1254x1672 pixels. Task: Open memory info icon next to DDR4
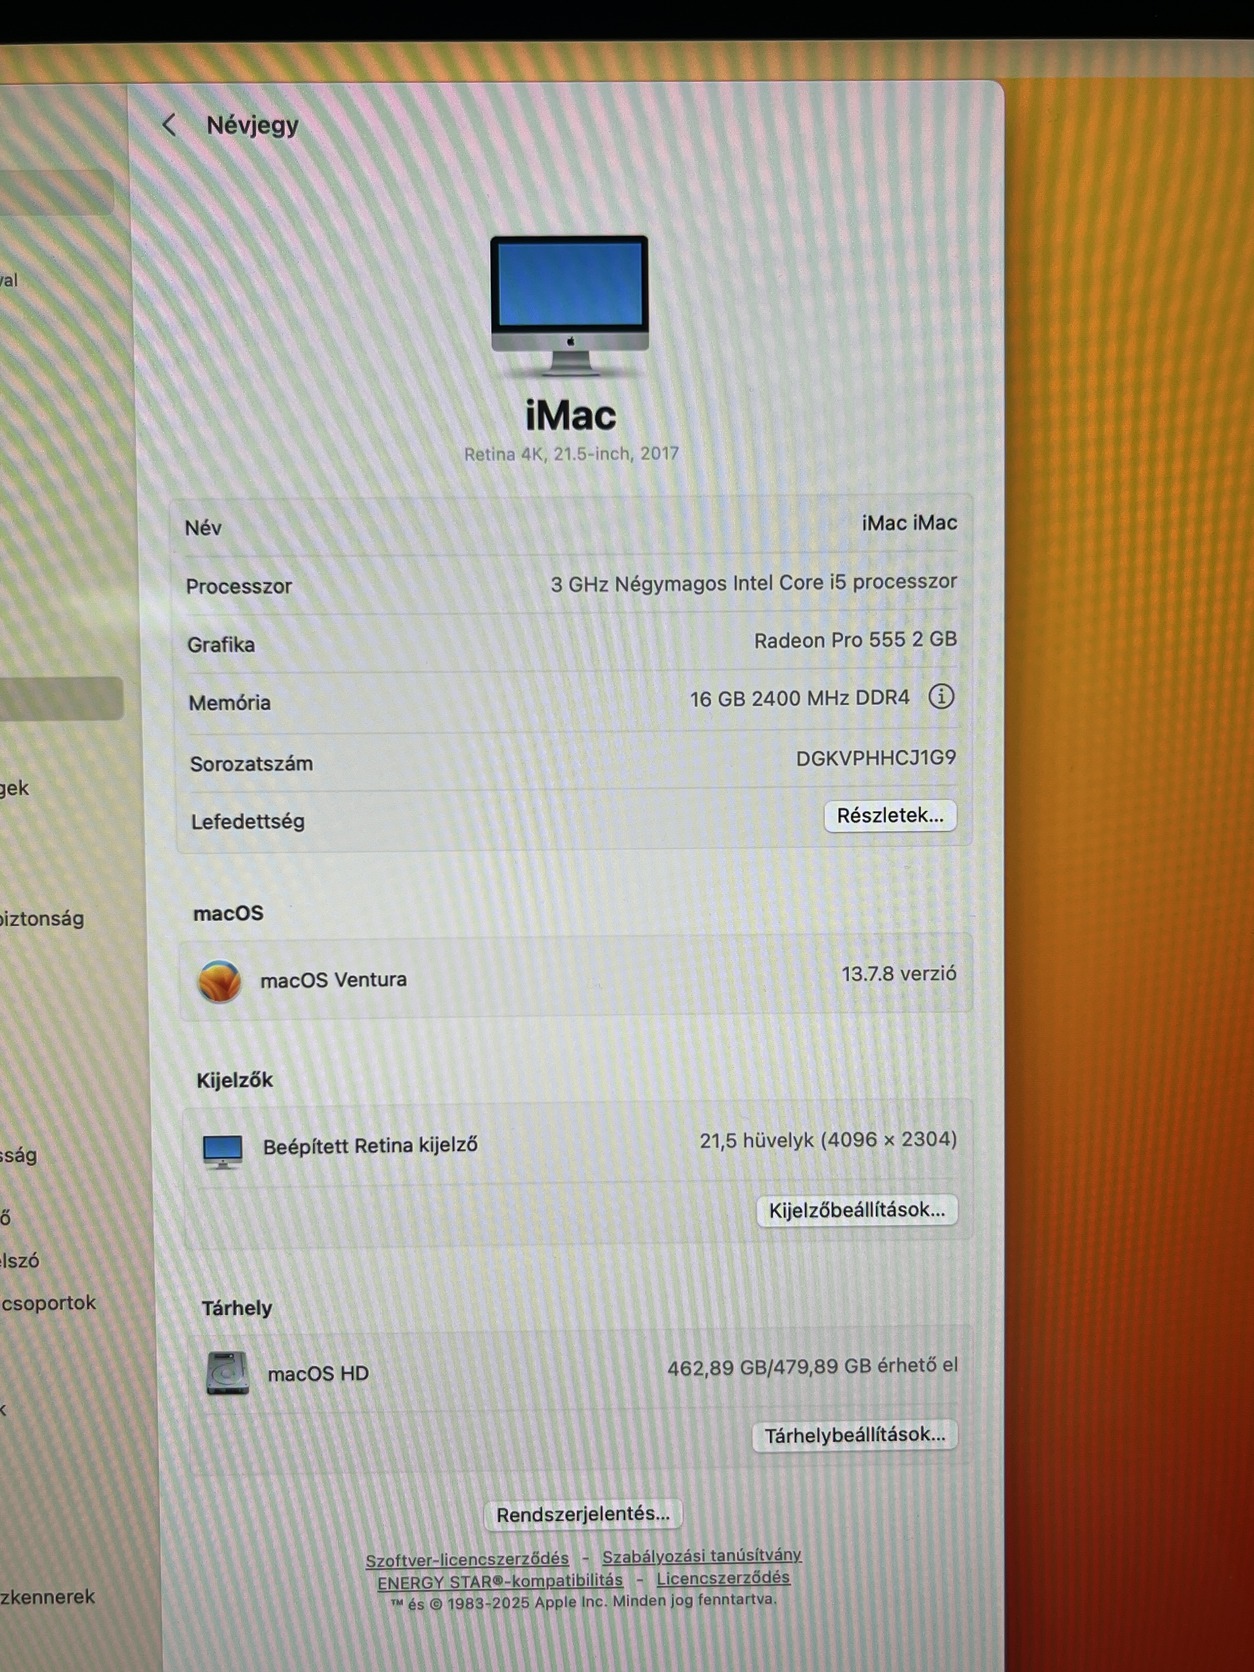pos(941,696)
